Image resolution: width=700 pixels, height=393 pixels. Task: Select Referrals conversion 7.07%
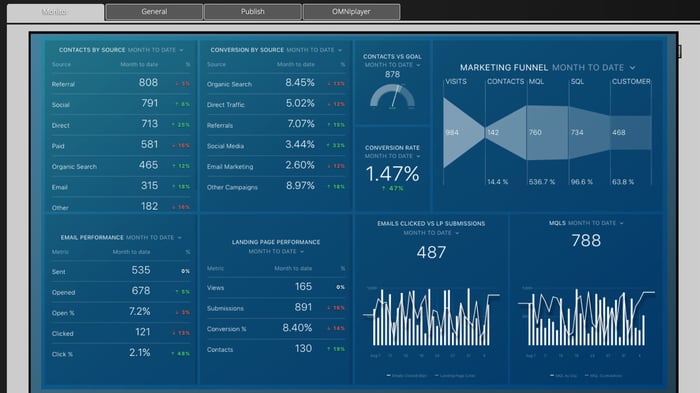point(301,124)
